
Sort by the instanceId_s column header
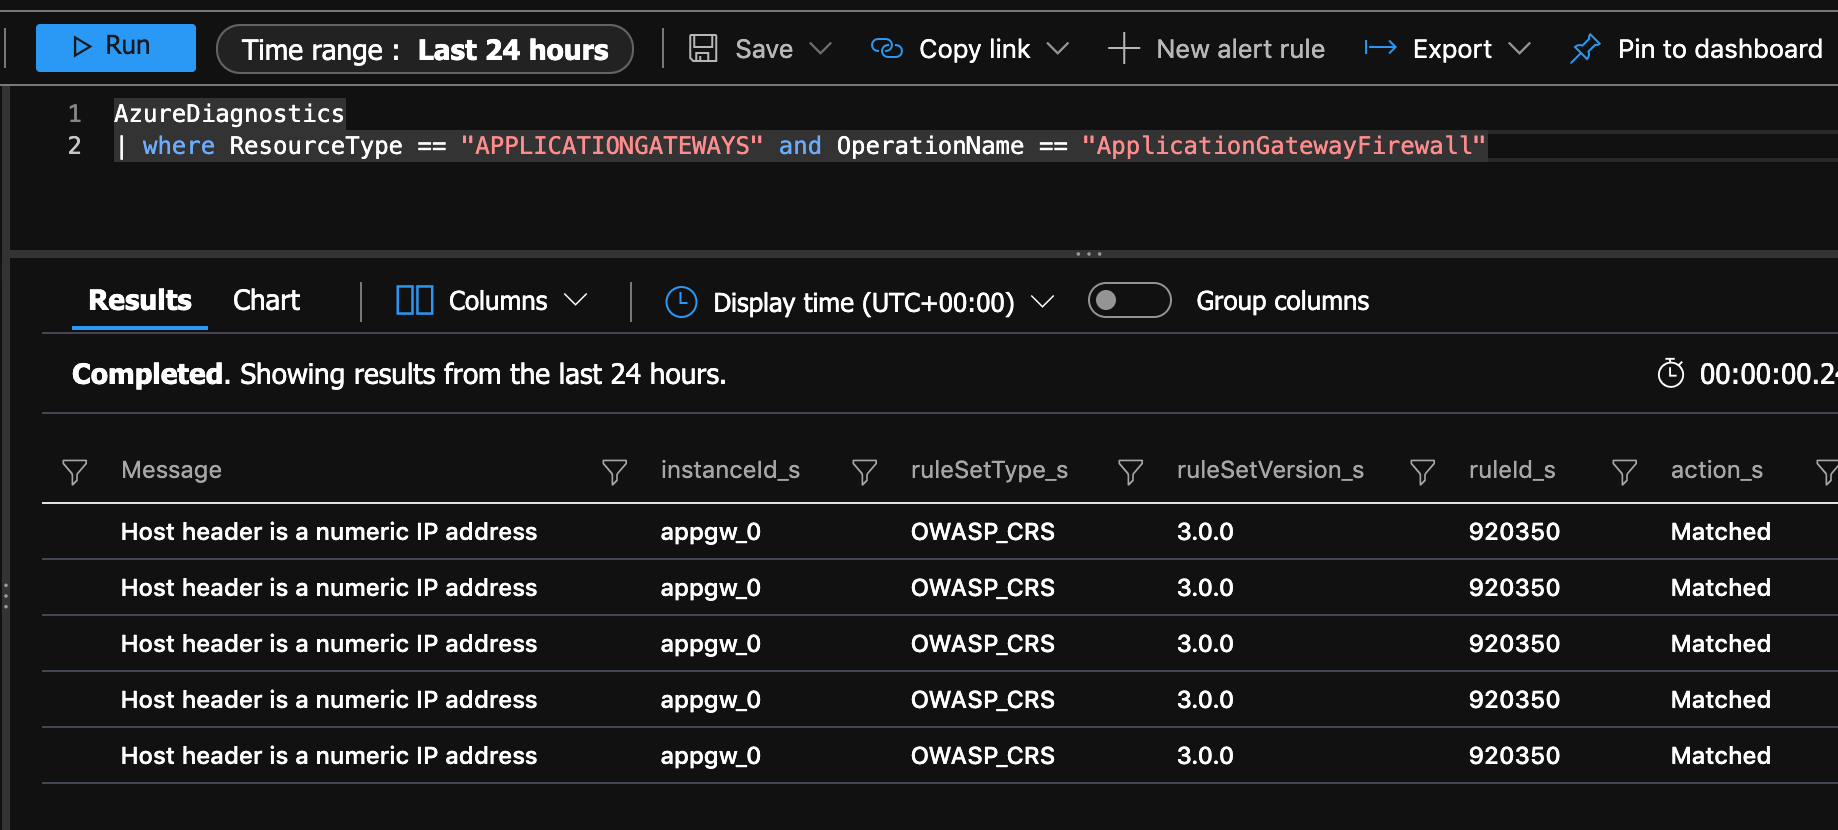(730, 470)
